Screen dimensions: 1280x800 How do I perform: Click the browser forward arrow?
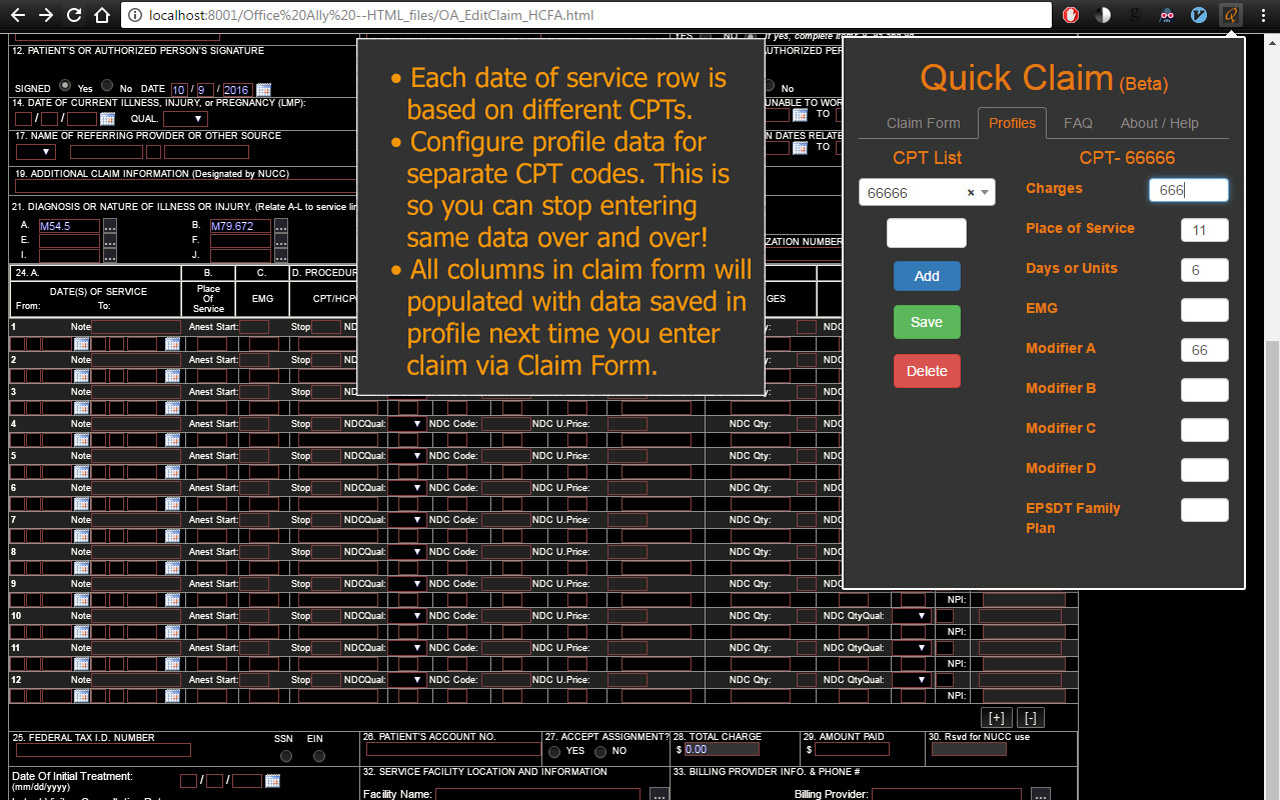click(46, 15)
